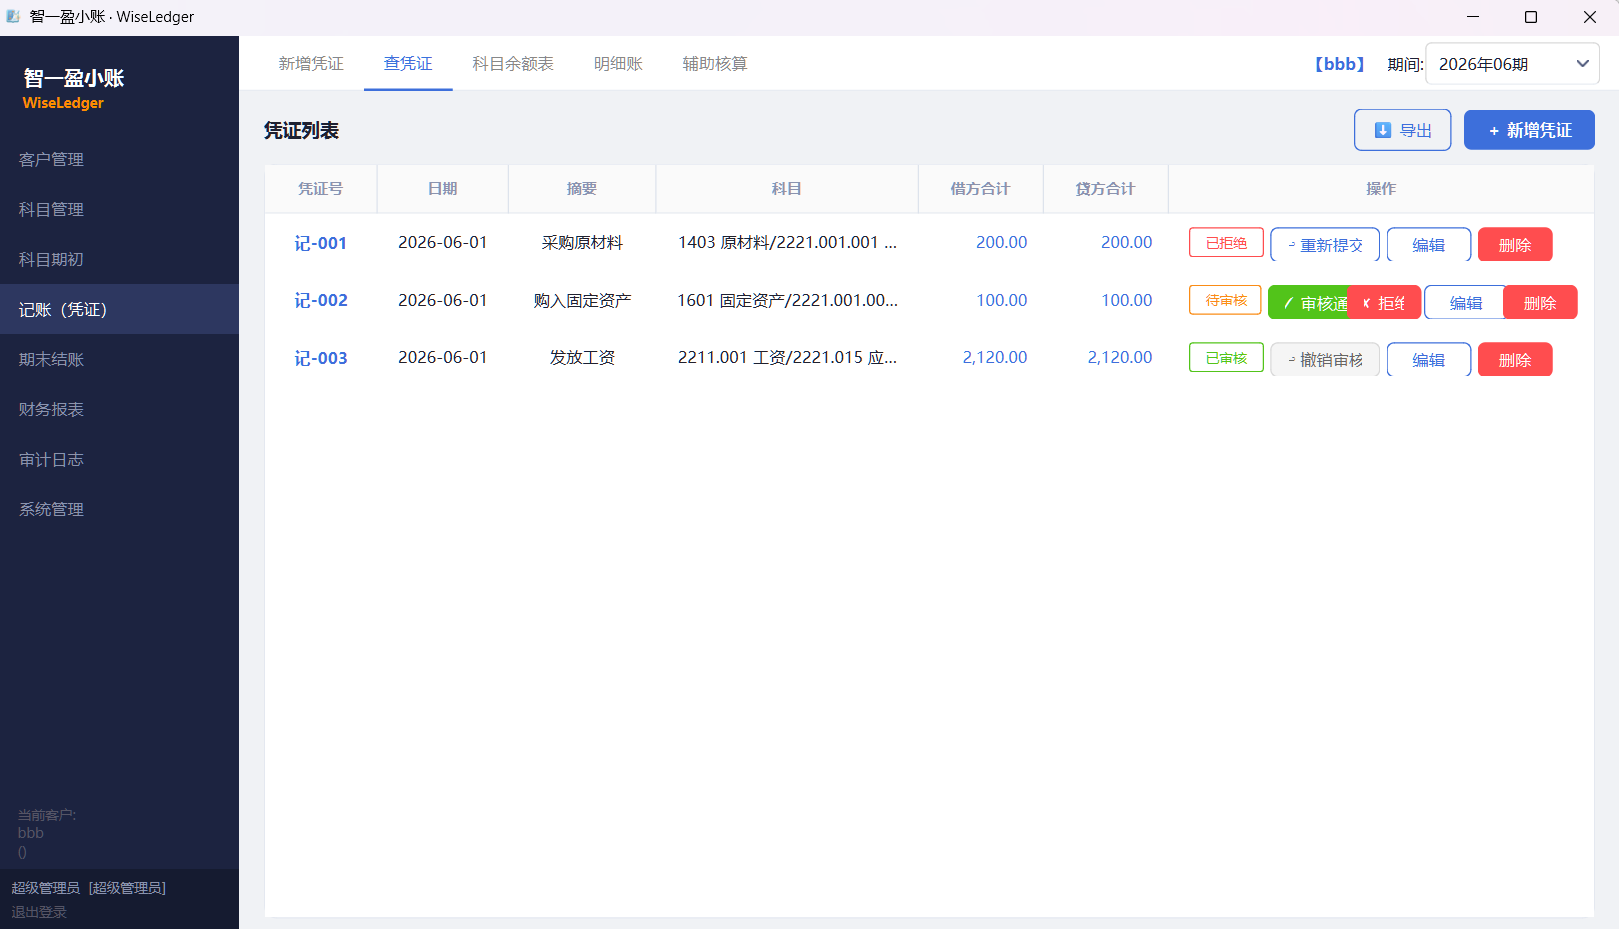Click subject cell 1403 原材料
Screen dimensions: 1619x929
[x=787, y=242]
